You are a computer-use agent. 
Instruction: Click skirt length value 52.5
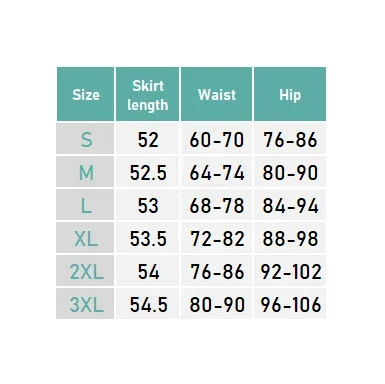(147, 172)
